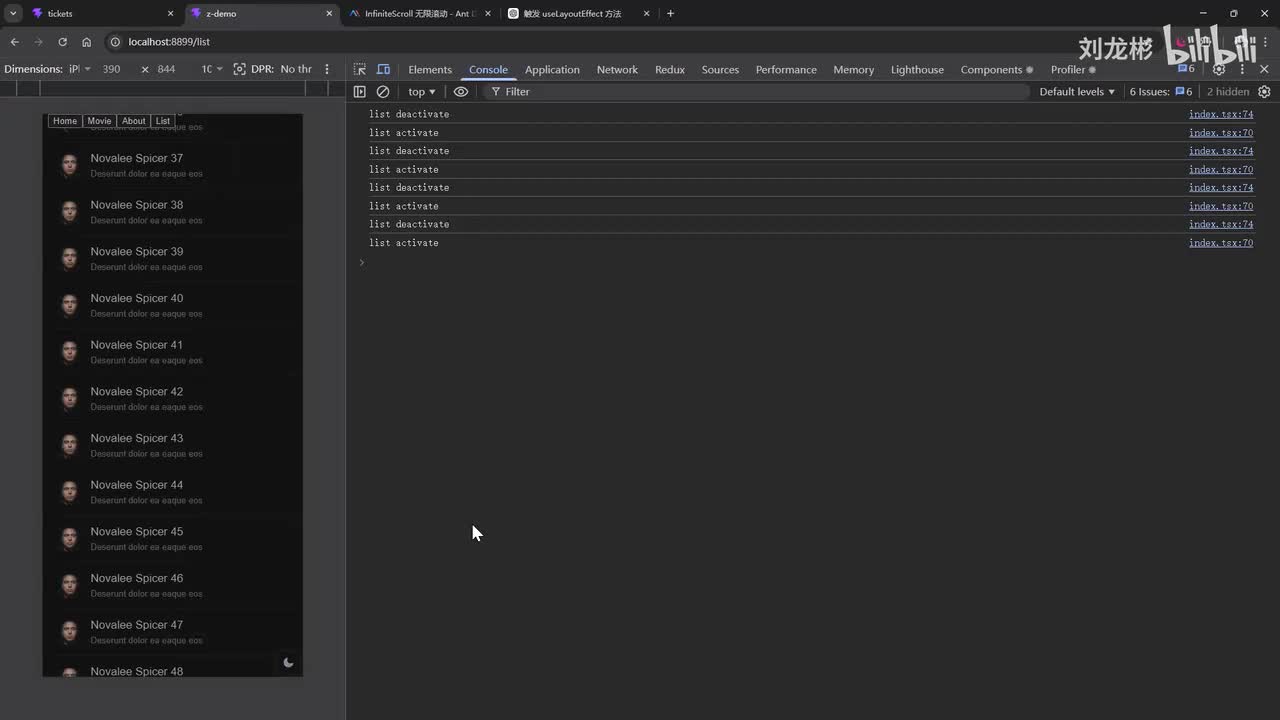Screen dimensions: 1280x720
Task: Open the Lighthouse panel
Action: 917,70
